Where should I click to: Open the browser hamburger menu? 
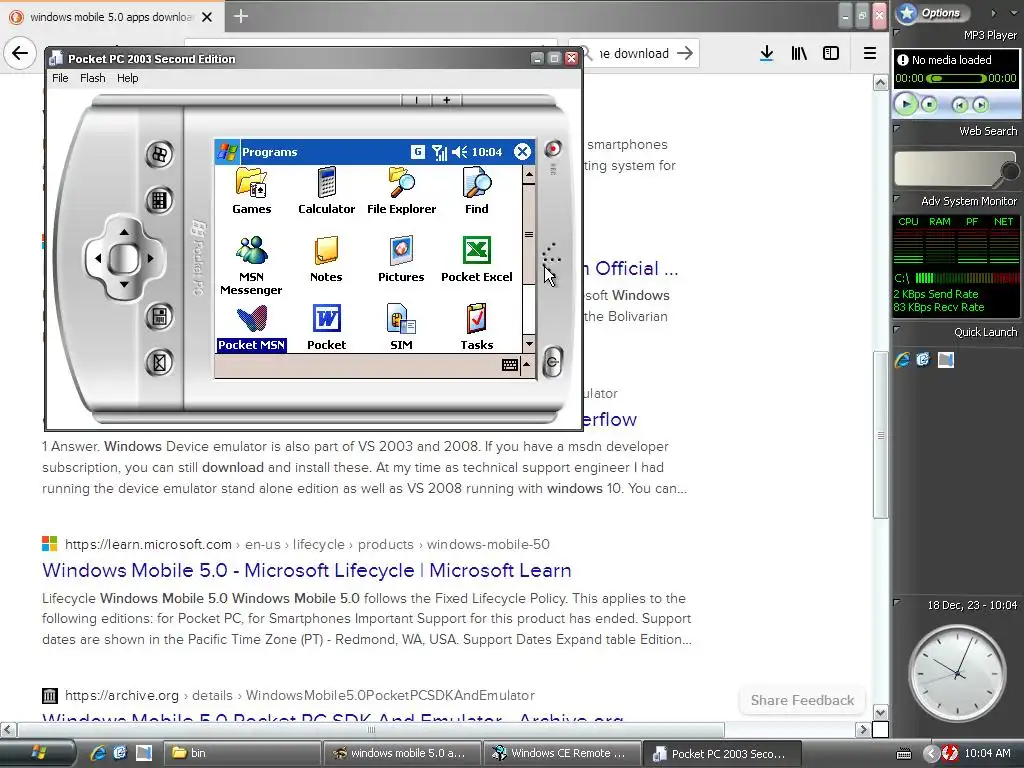870,54
